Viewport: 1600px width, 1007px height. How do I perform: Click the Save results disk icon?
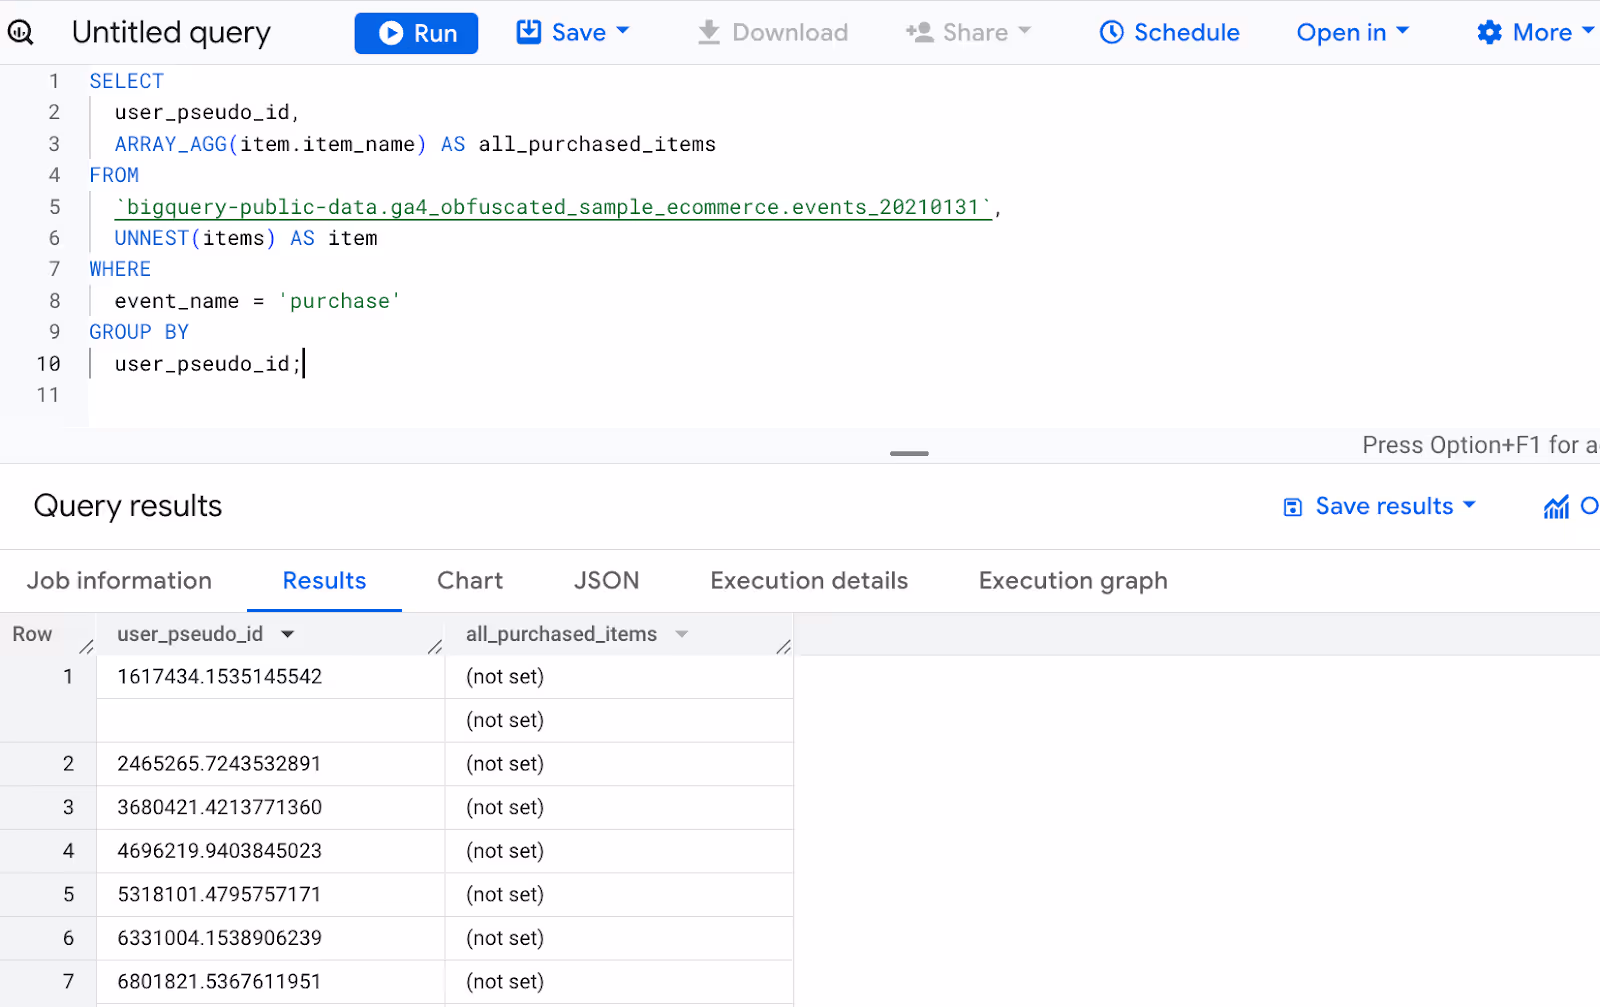(x=1293, y=507)
